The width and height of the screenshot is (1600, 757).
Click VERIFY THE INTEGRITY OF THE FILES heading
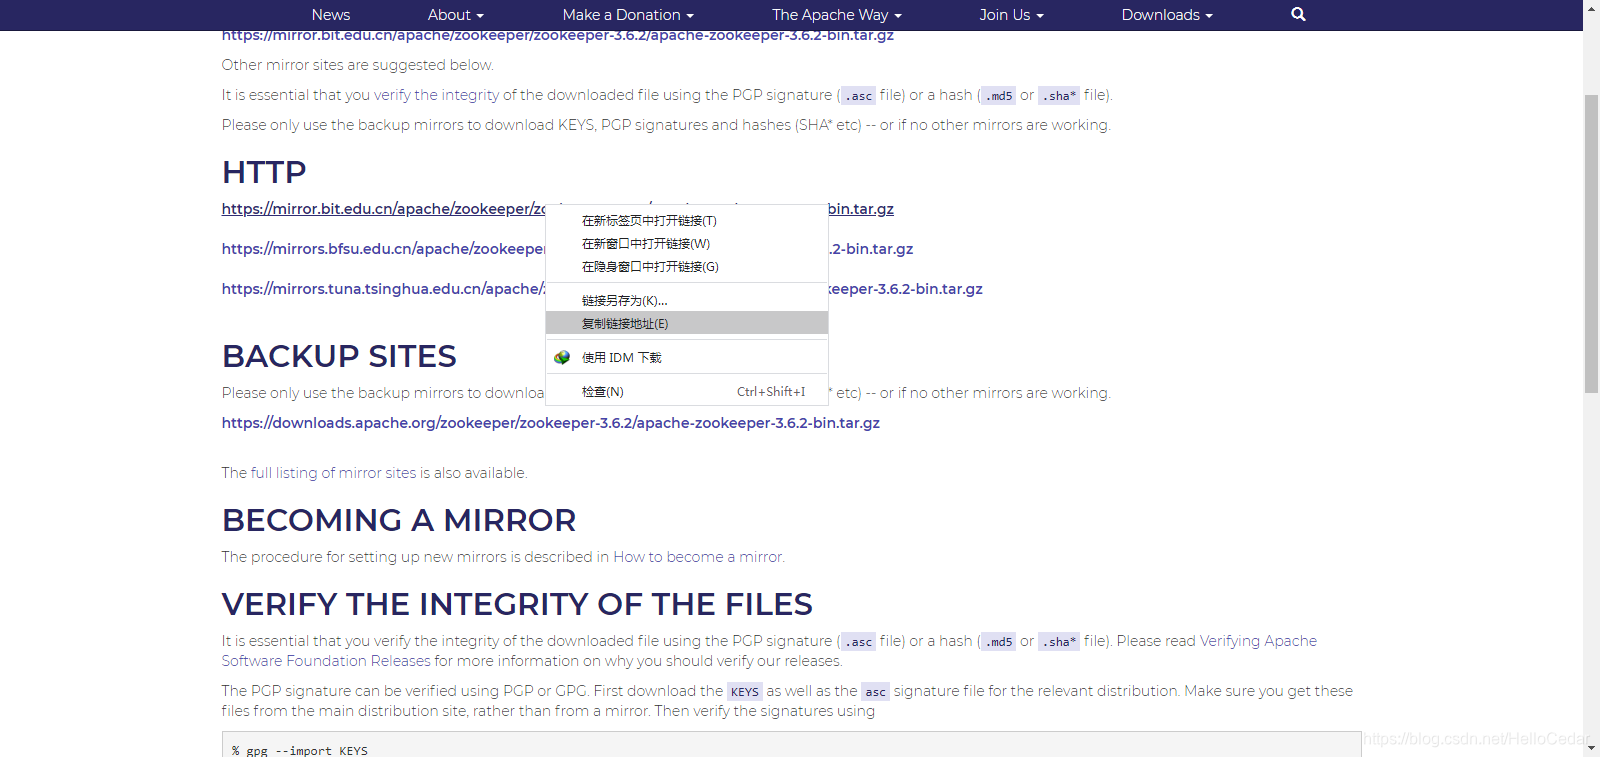tap(517, 604)
